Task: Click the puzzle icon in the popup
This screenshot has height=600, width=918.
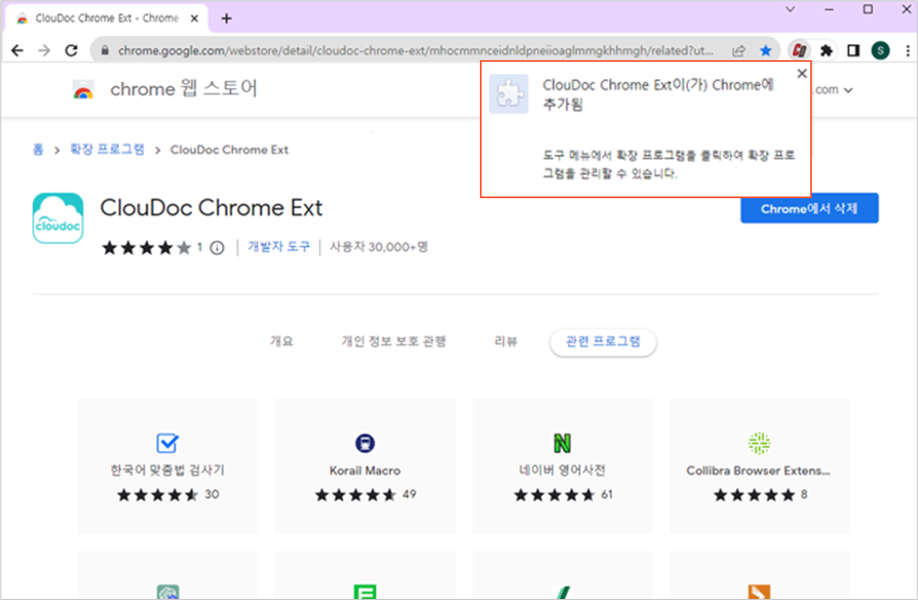Action: coord(508,94)
